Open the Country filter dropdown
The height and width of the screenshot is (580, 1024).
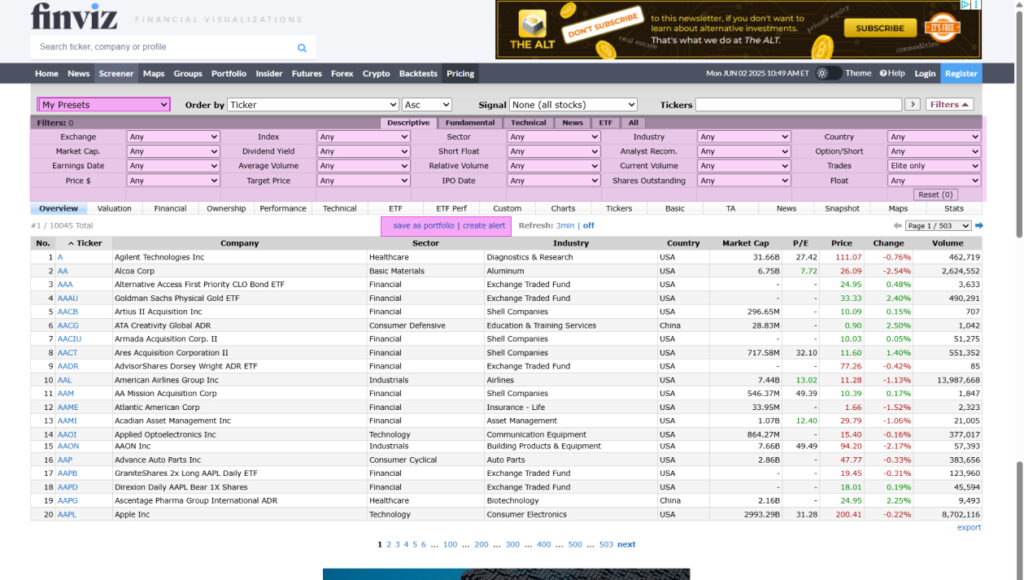click(x=934, y=137)
